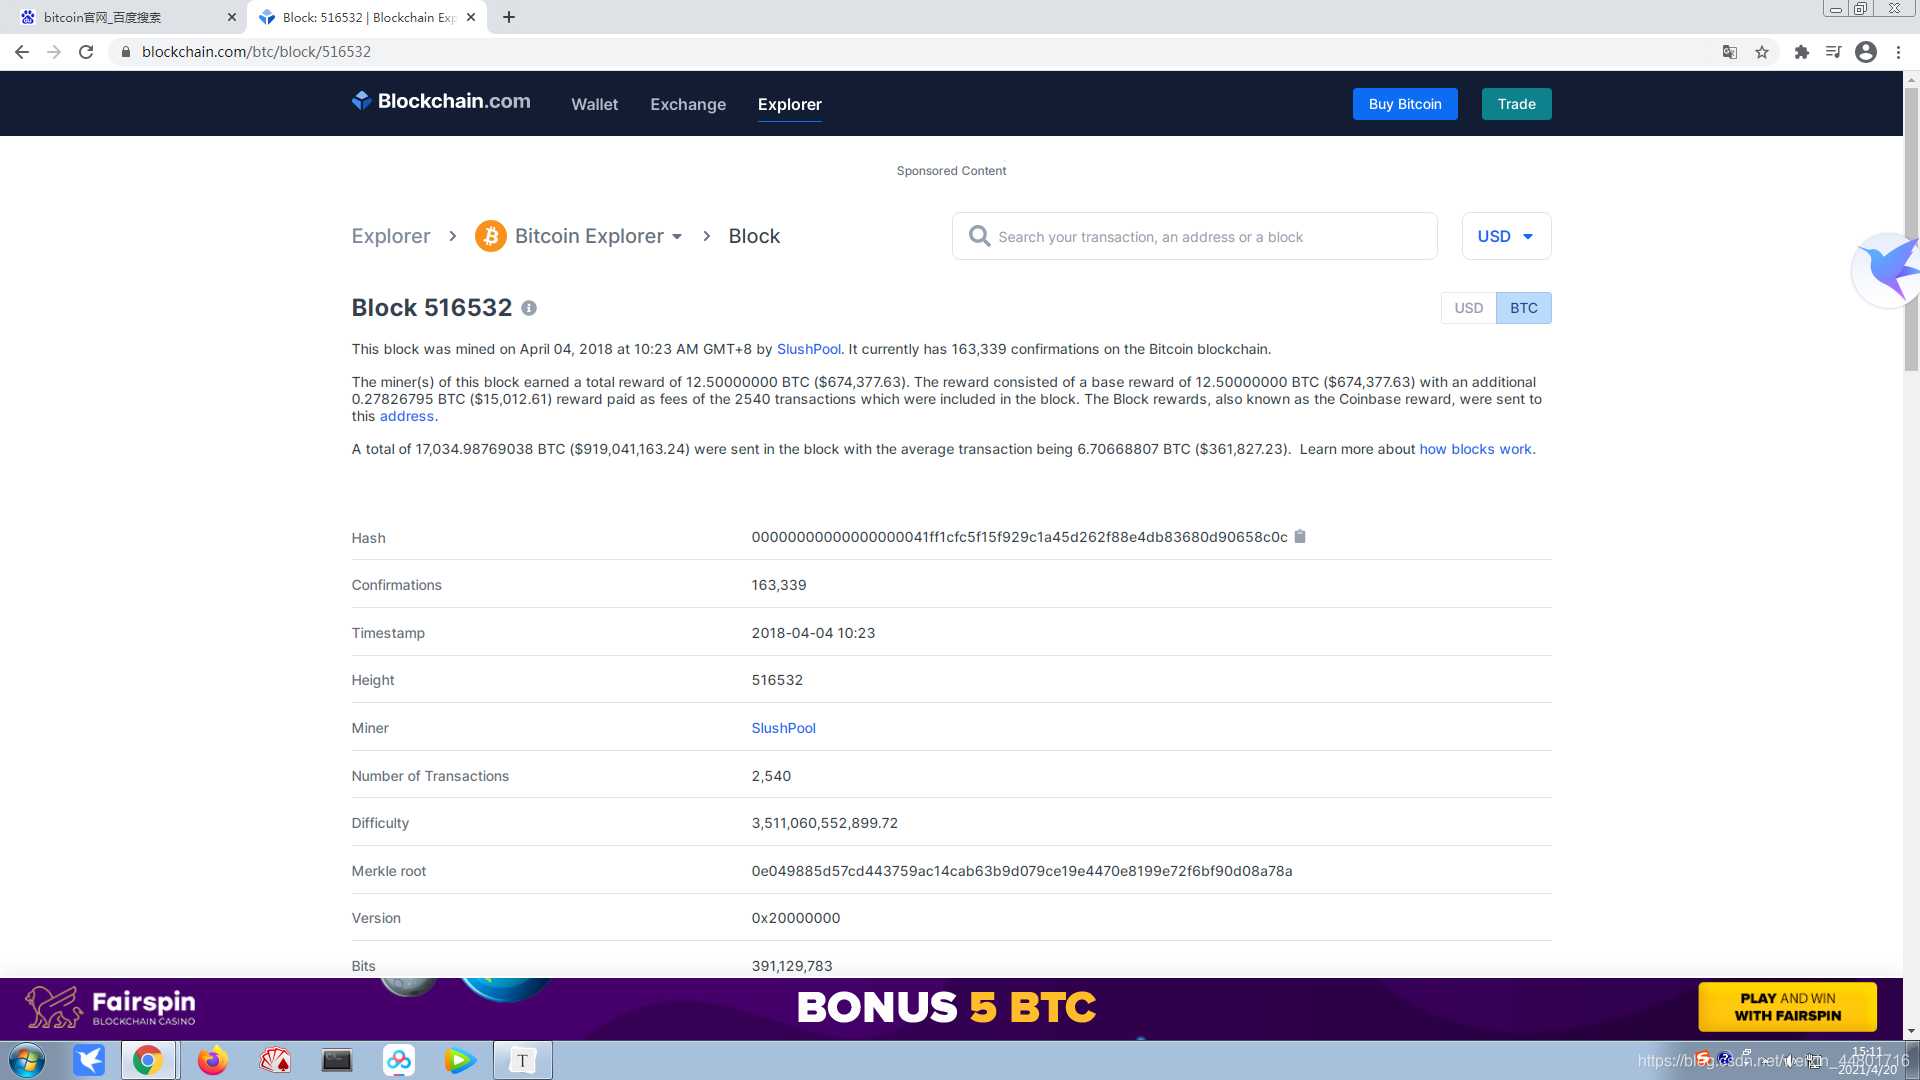The width and height of the screenshot is (1920, 1080).
Task: Open the Explorer menu item
Action: point(790,104)
